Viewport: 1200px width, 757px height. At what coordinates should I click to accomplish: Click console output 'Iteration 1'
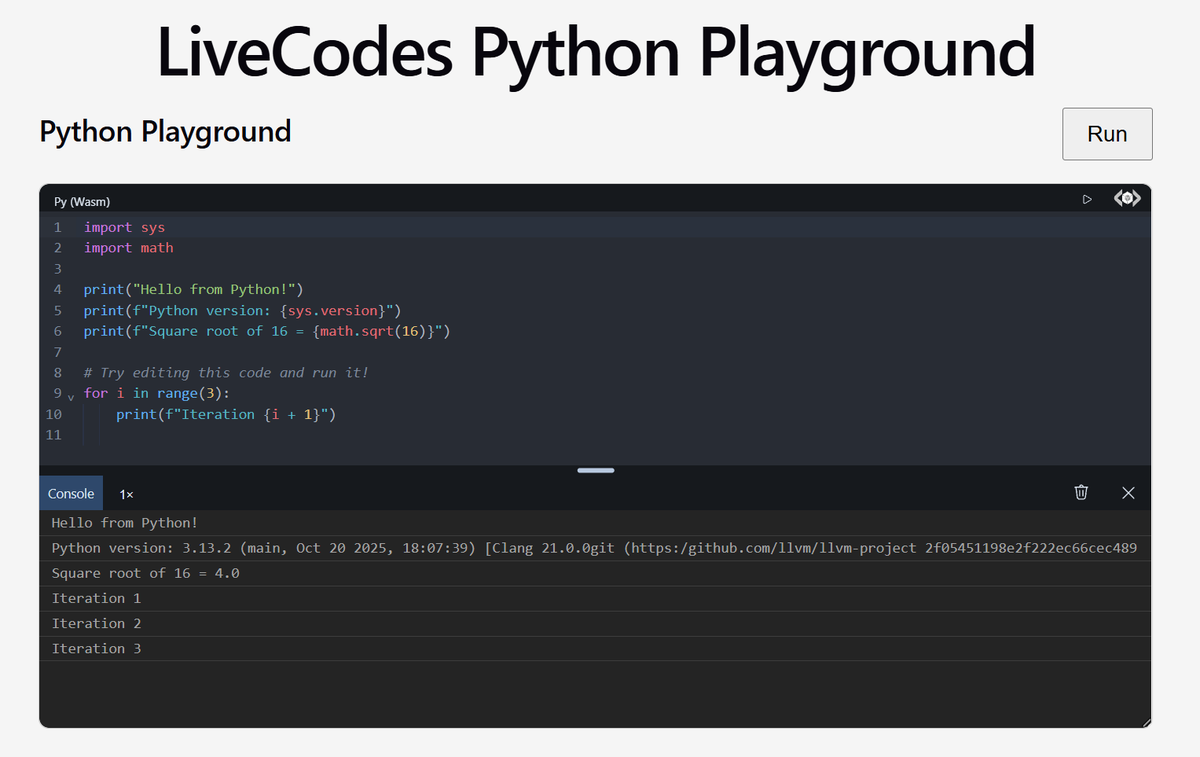96,598
